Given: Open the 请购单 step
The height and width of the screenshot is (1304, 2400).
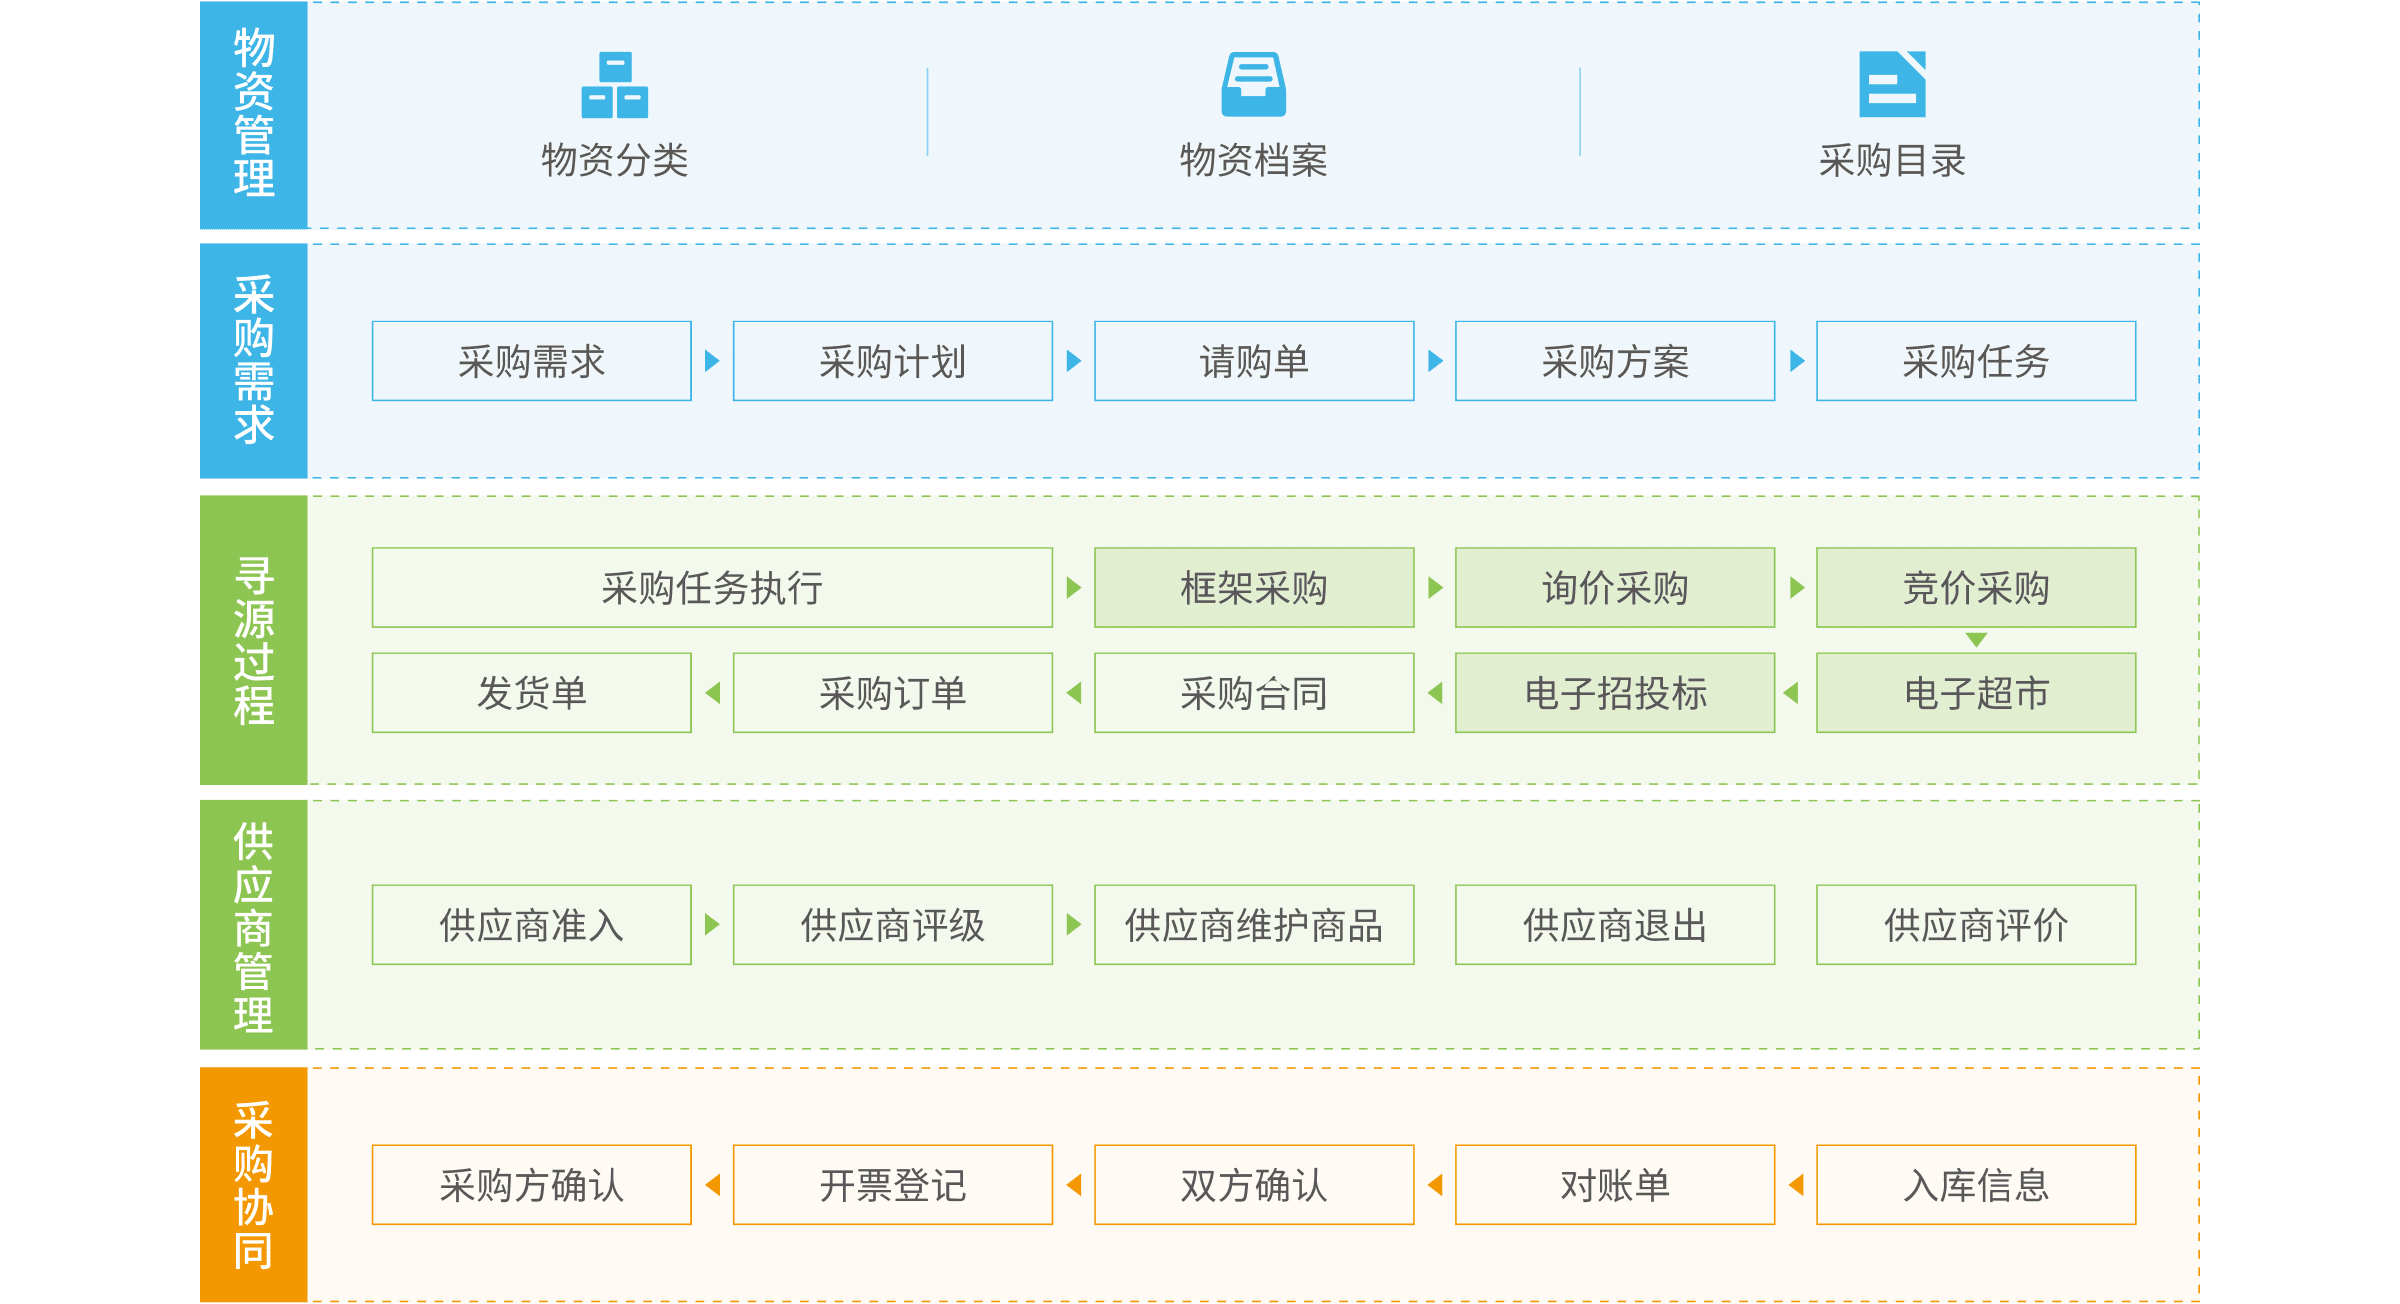Looking at the screenshot, I should pyautogui.click(x=1254, y=361).
